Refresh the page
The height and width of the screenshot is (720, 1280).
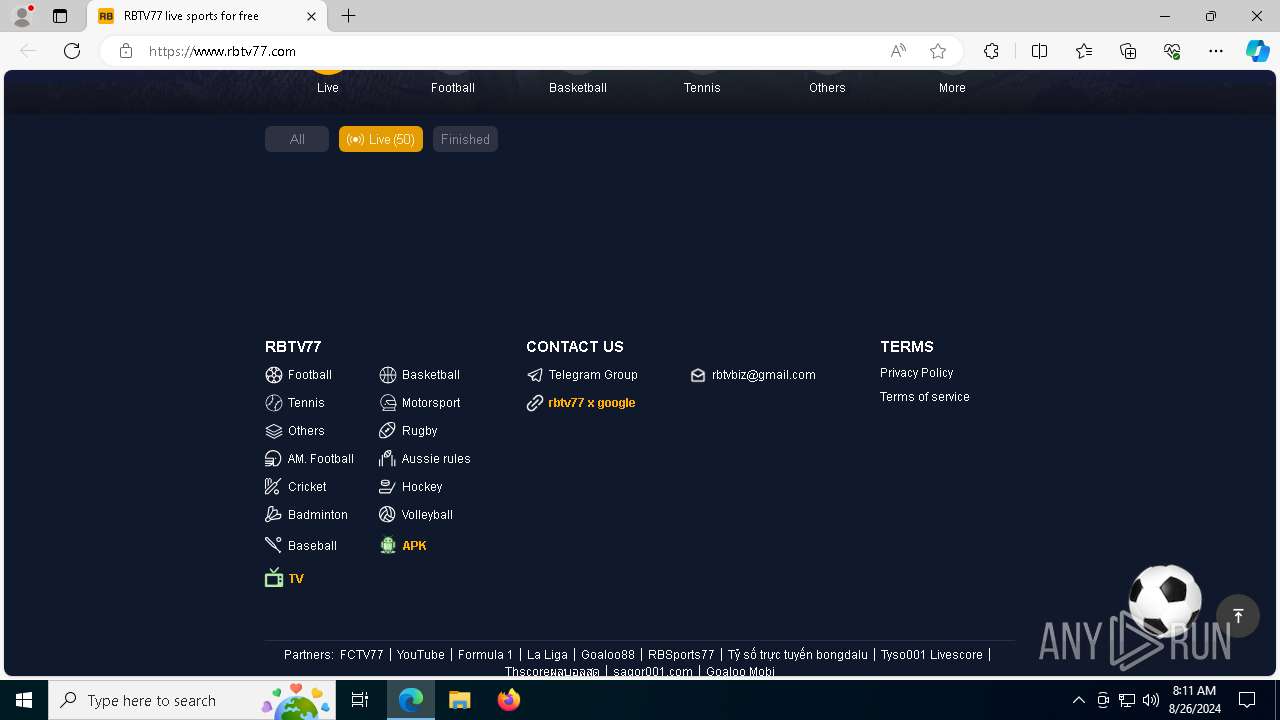[72, 51]
